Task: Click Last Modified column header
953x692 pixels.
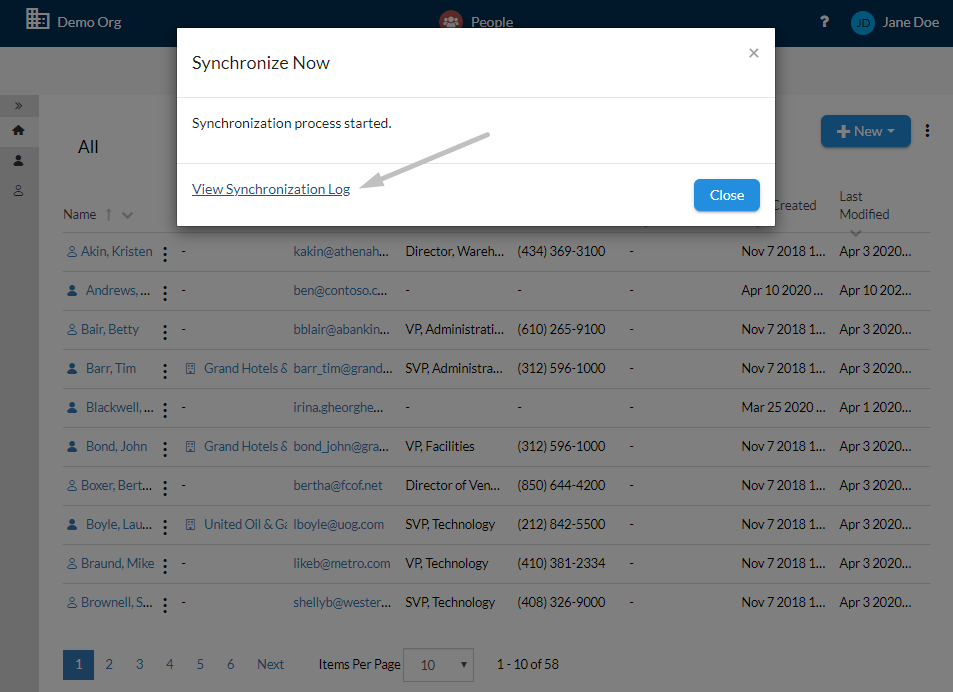Action: (x=864, y=205)
